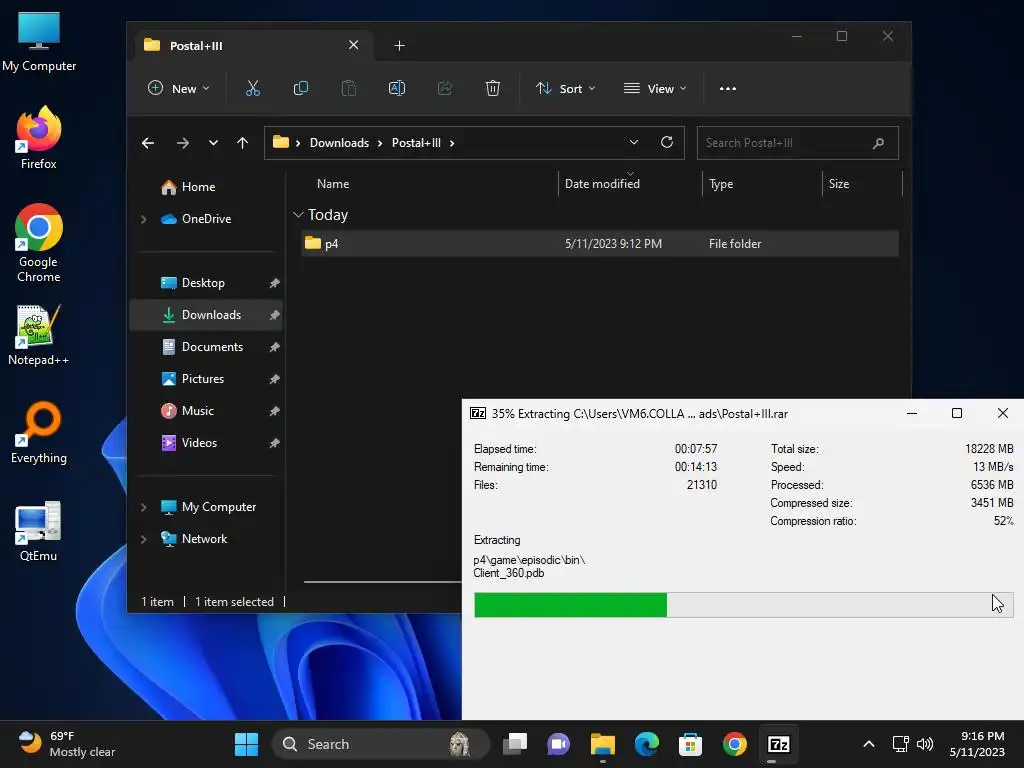This screenshot has width=1024, height=768.
Task: Open Notepad++ desktop shortcut
Action: pos(39,335)
